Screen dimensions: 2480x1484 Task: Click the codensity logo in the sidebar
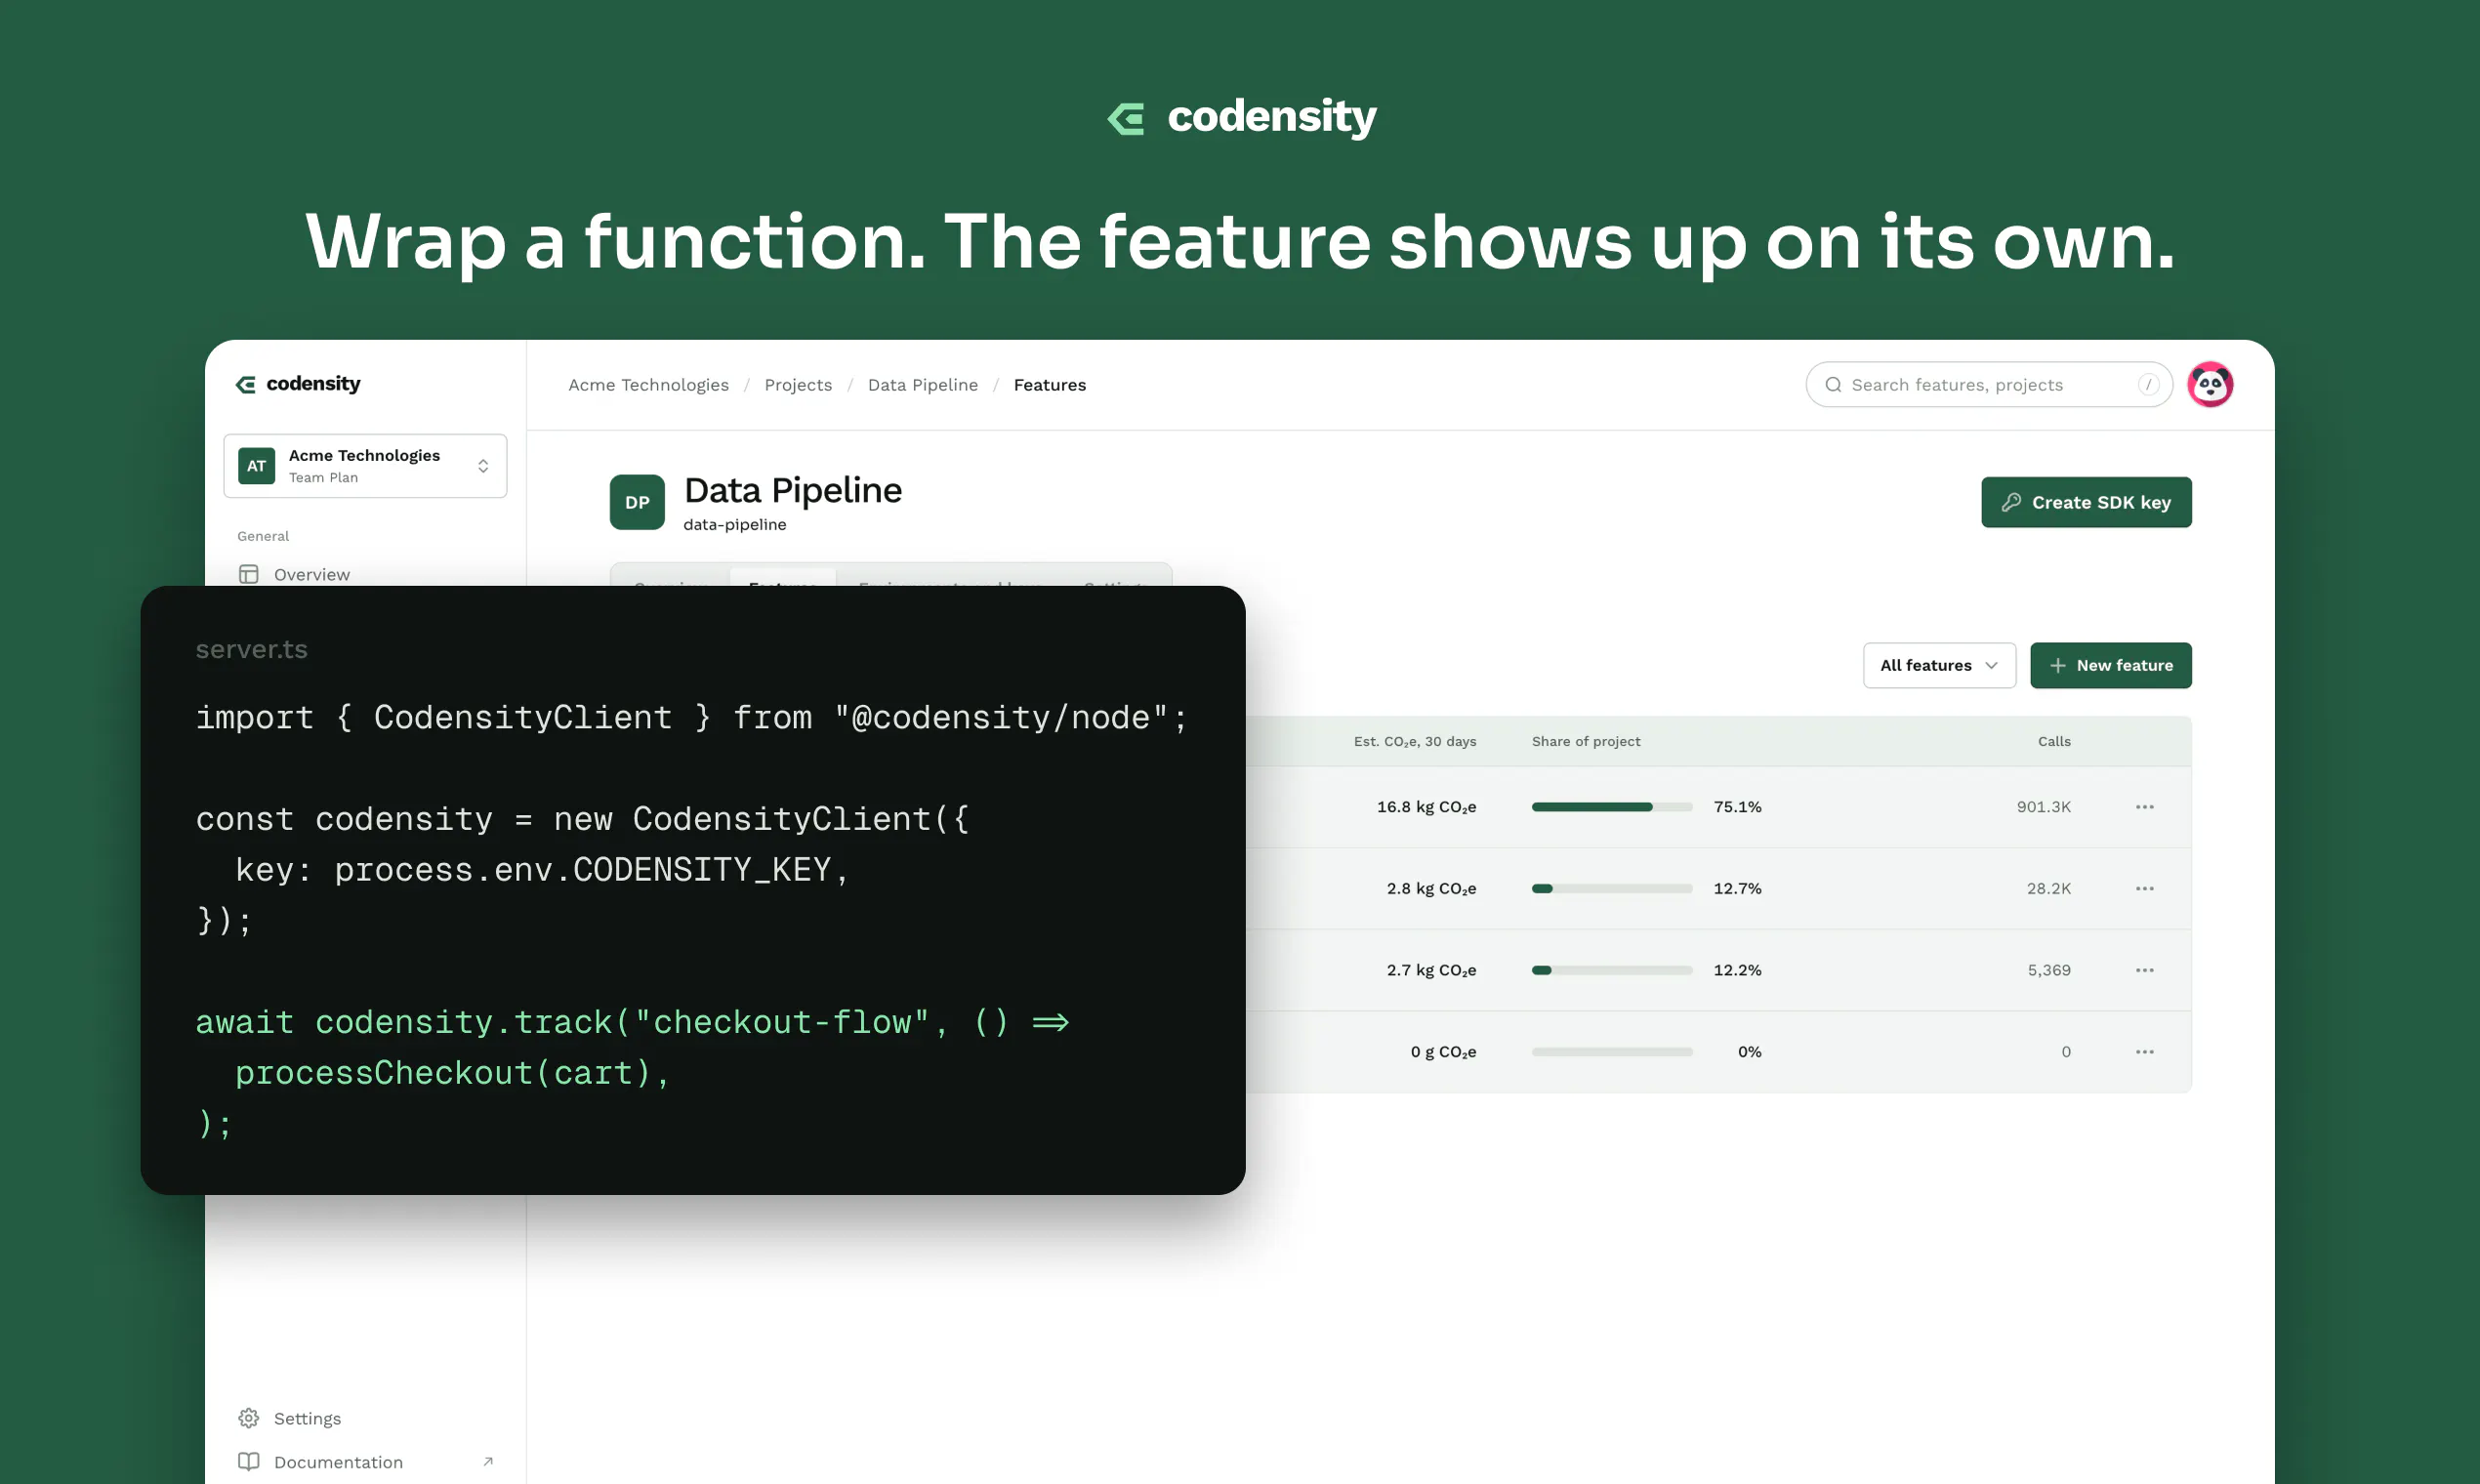pos(298,384)
